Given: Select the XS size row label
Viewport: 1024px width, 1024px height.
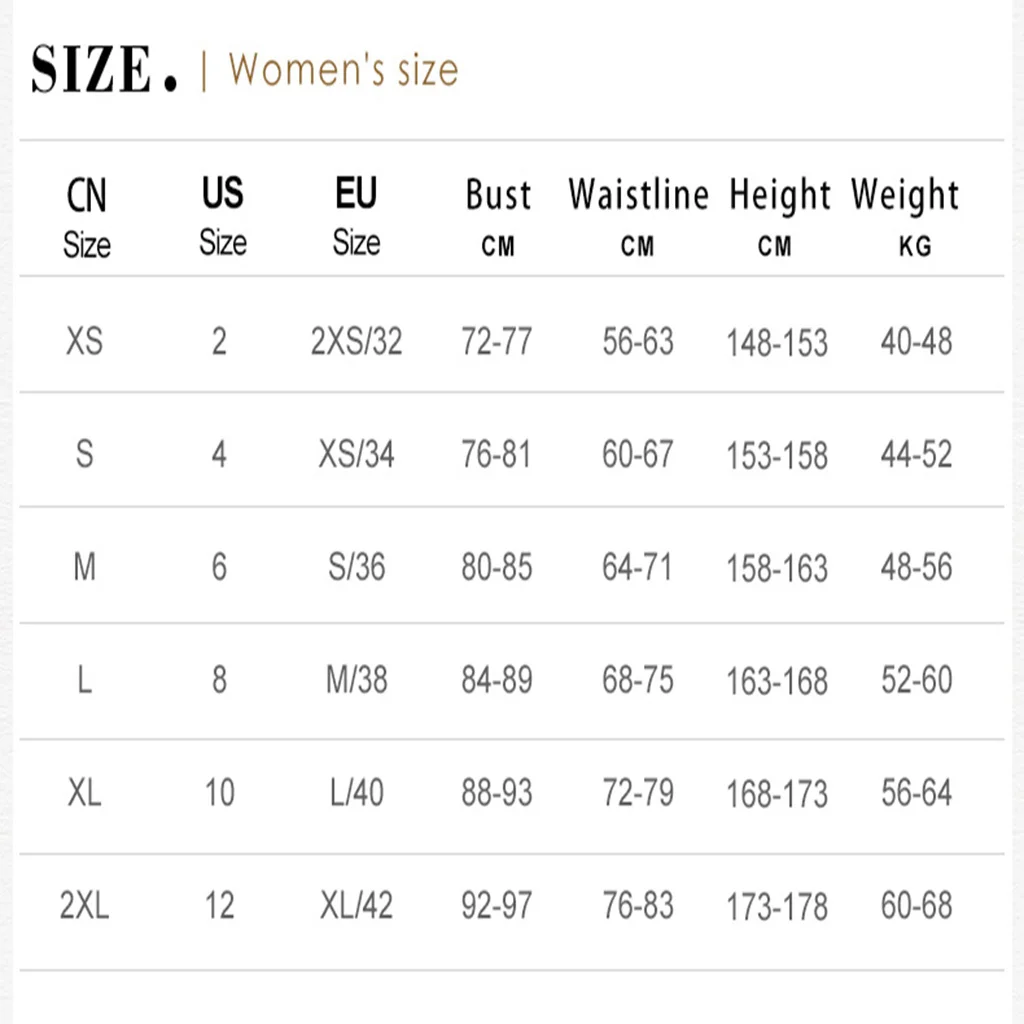Looking at the screenshot, I should click(x=84, y=342).
